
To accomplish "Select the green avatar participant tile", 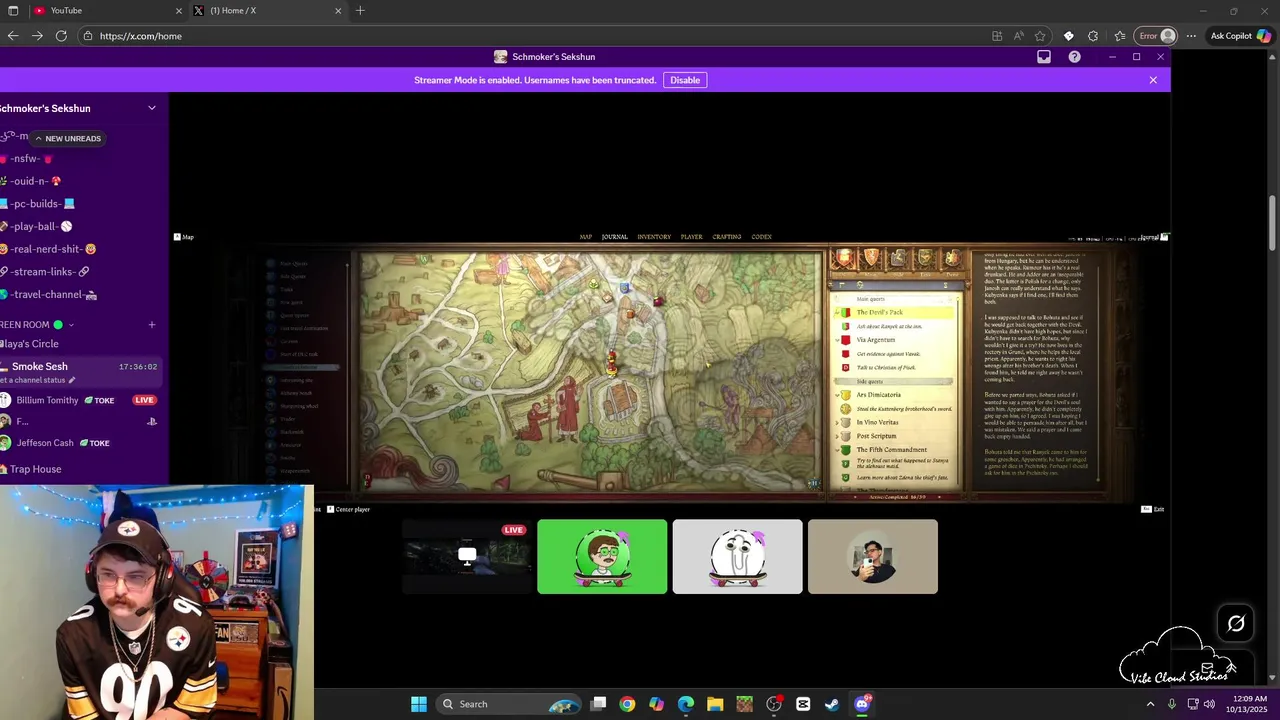I will (602, 557).
